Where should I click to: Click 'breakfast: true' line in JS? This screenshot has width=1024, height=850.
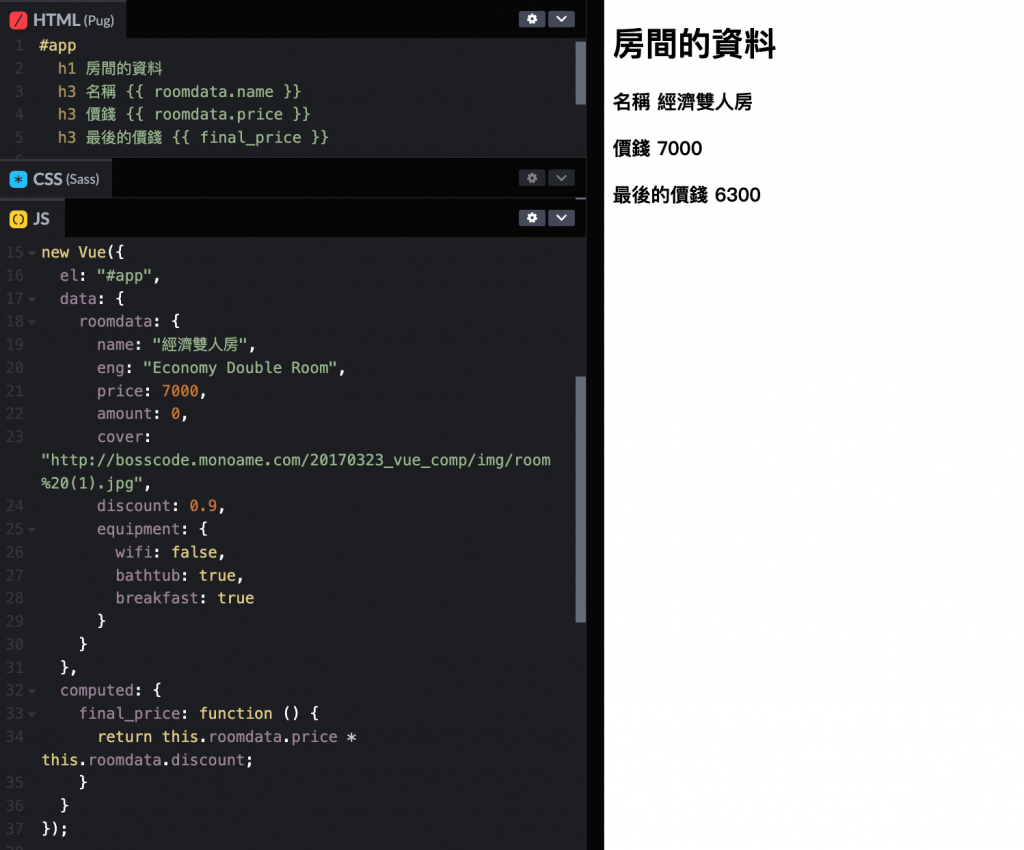185,598
